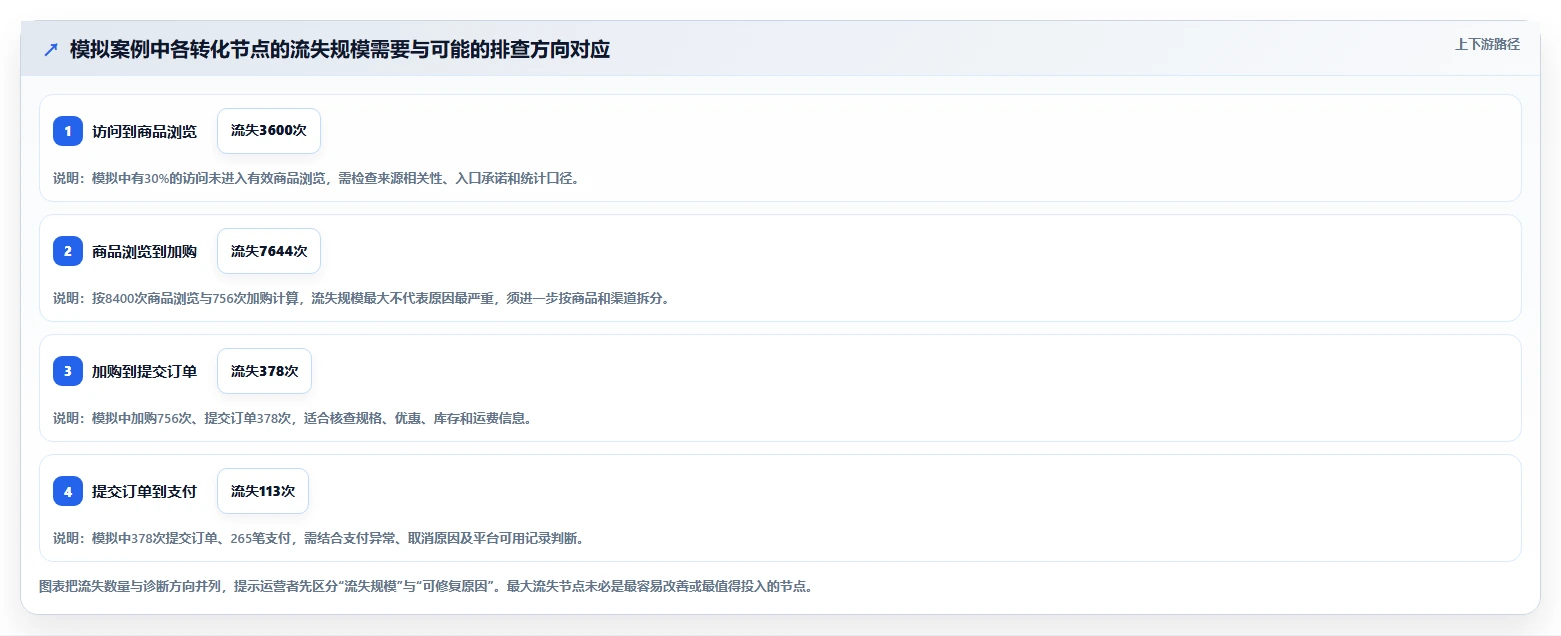Click the panel title 模拟案例中各转化节点的流失规模
This screenshot has height=636, width=1561.
click(x=340, y=50)
